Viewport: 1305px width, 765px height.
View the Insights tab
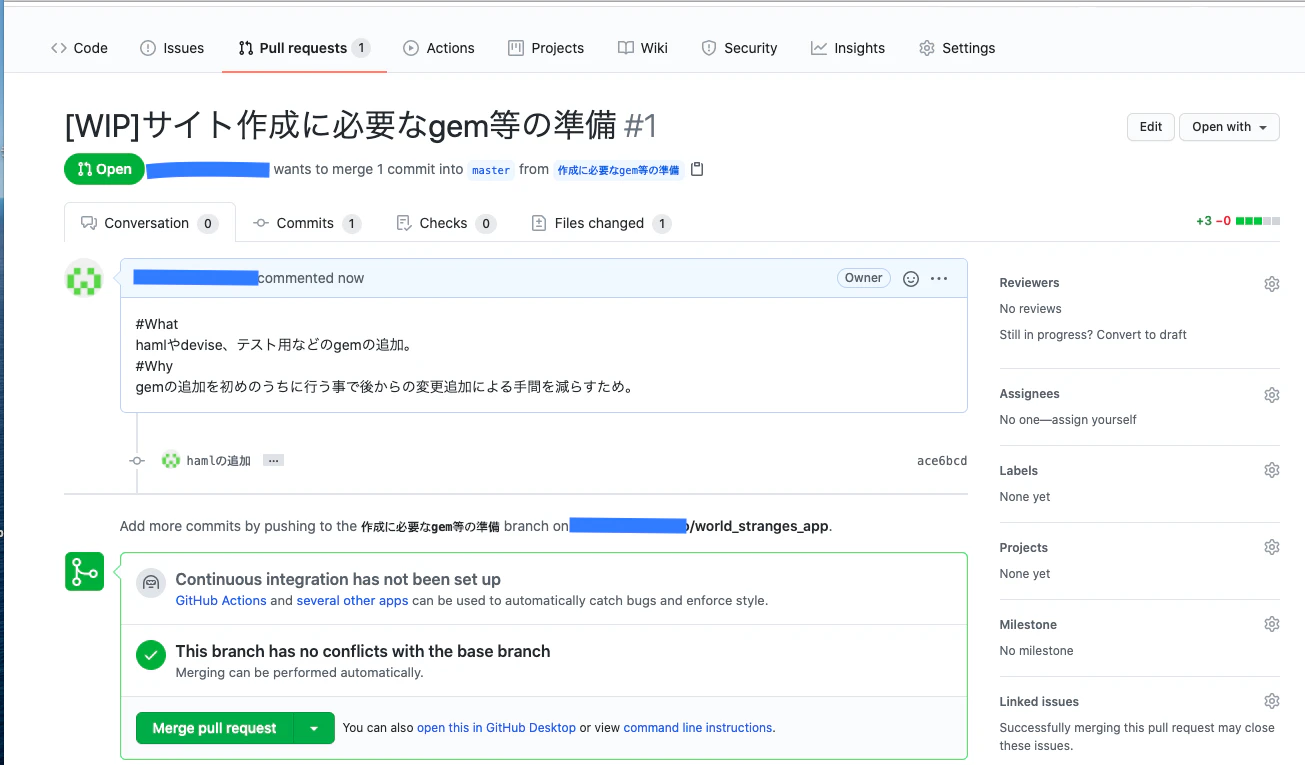pos(848,48)
